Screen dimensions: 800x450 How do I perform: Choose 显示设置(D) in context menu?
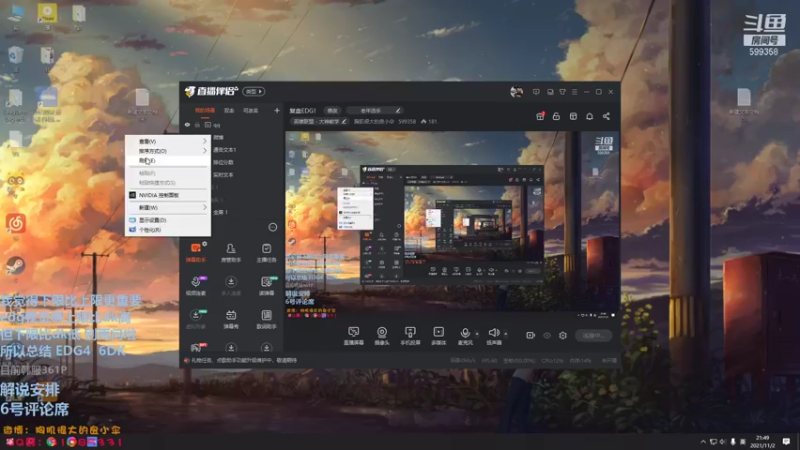pos(168,220)
